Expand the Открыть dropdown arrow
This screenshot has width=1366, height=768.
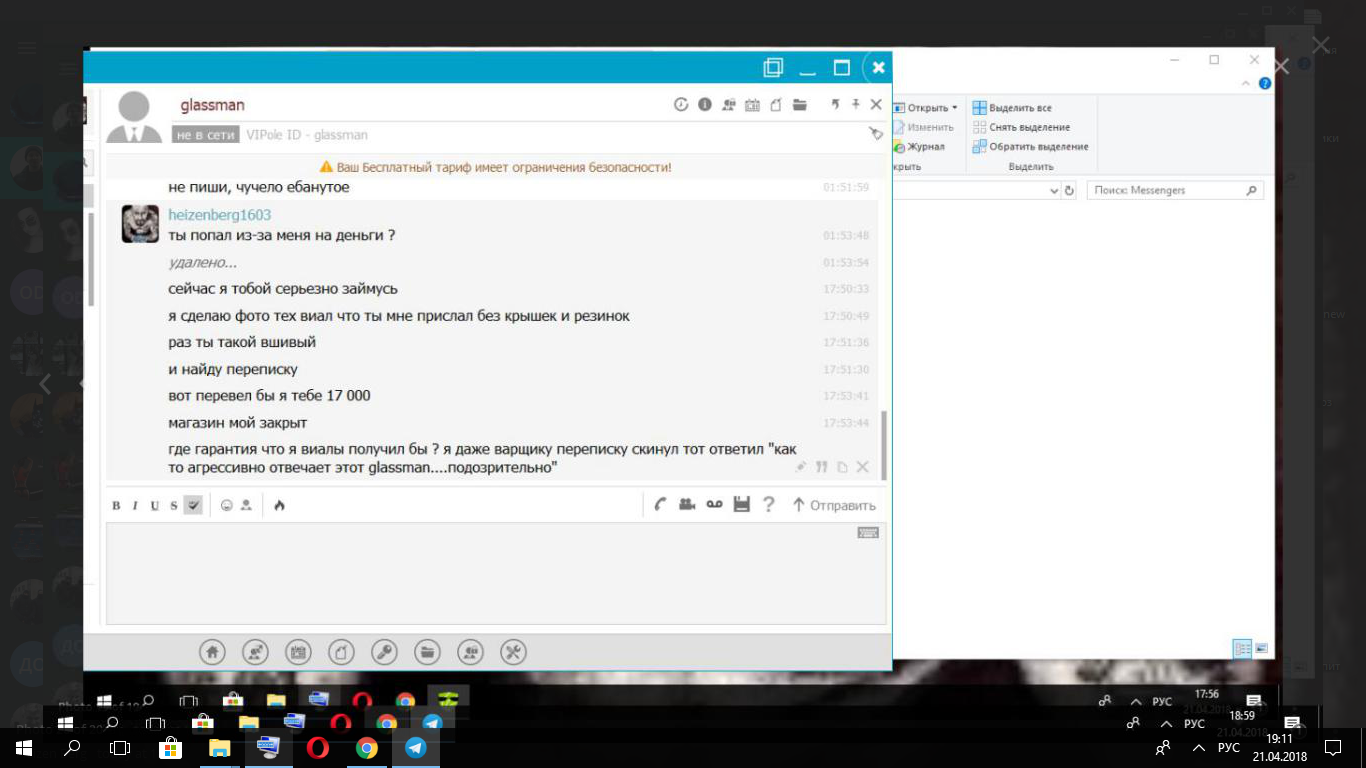pos(955,108)
